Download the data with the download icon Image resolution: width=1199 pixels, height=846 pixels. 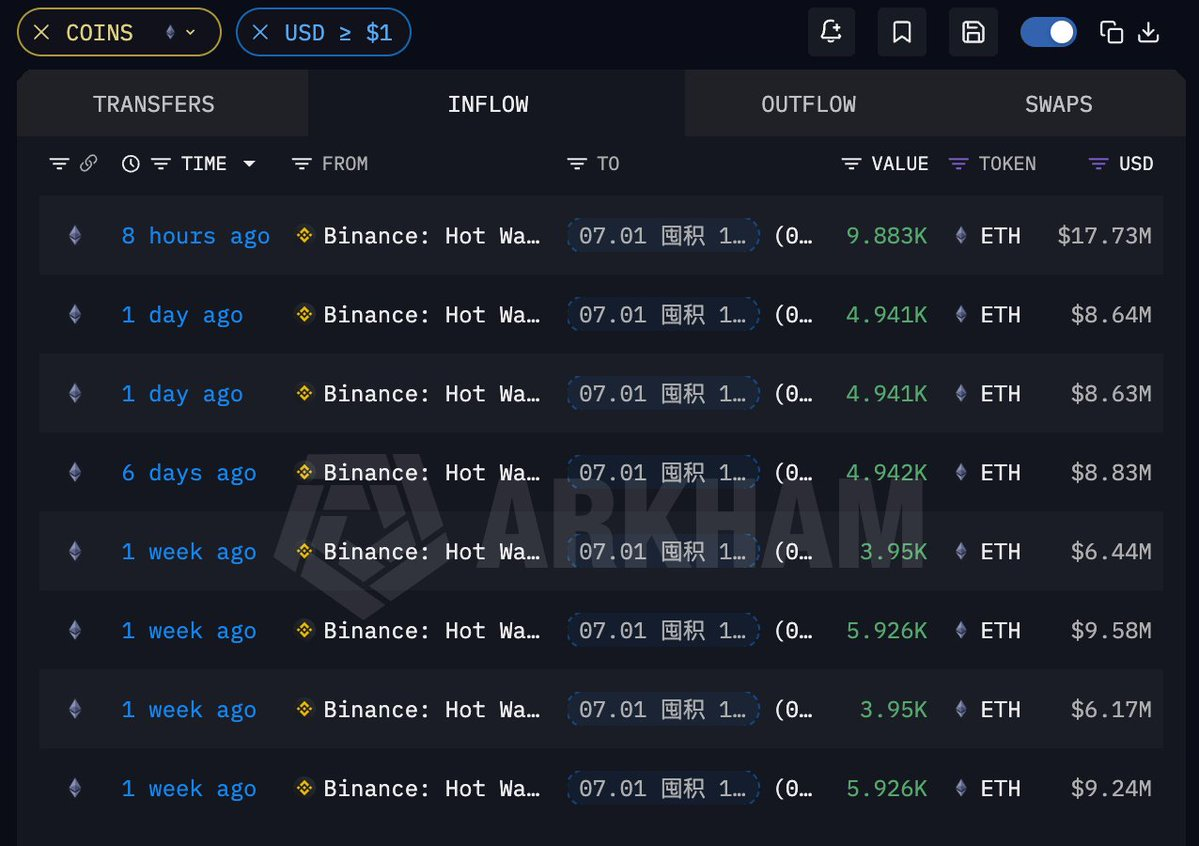click(1149, 32)
